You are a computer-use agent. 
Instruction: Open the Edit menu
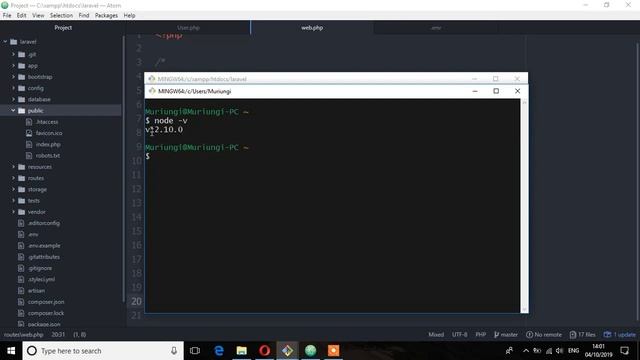click(21, 16)
